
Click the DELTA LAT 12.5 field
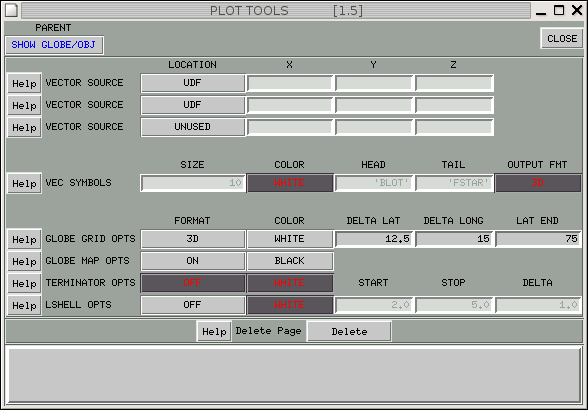point(374,239)
